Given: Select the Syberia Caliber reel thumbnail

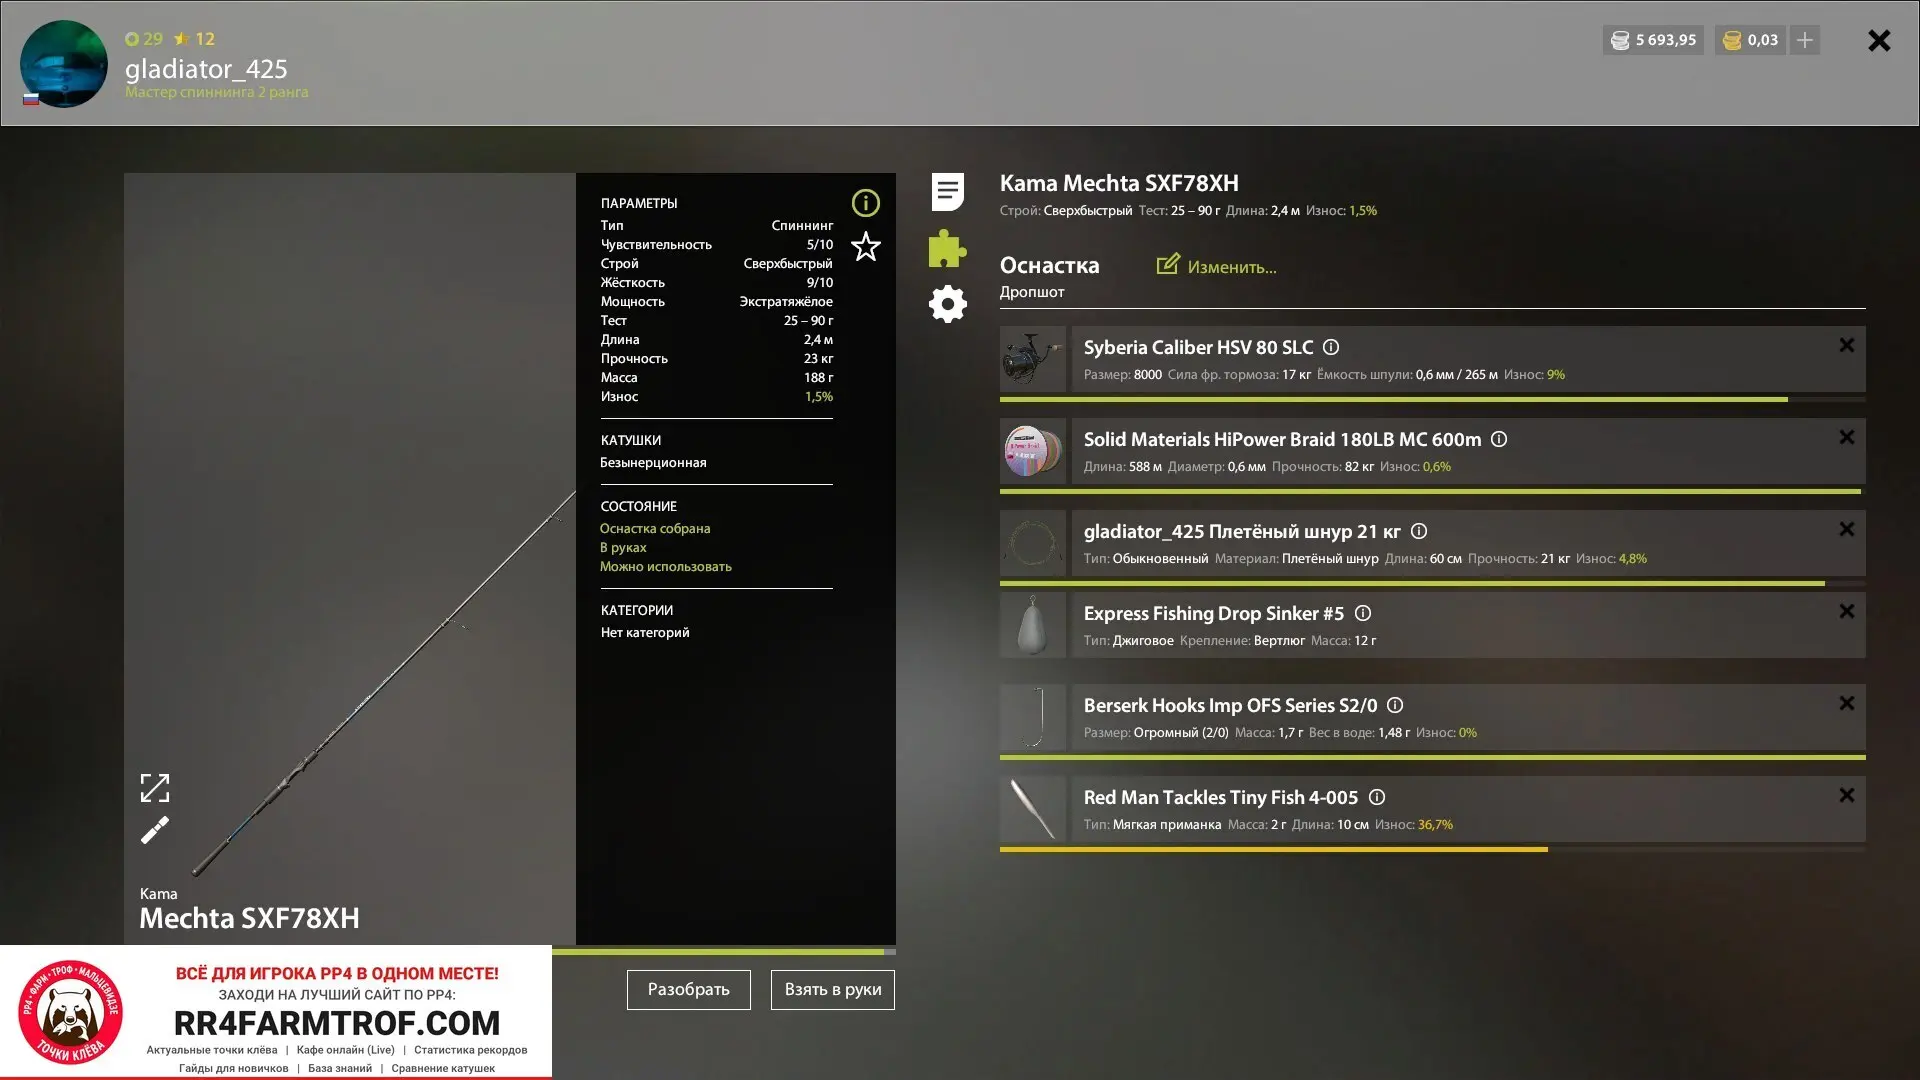Looking at the screenshot, I should point(1033,359).
